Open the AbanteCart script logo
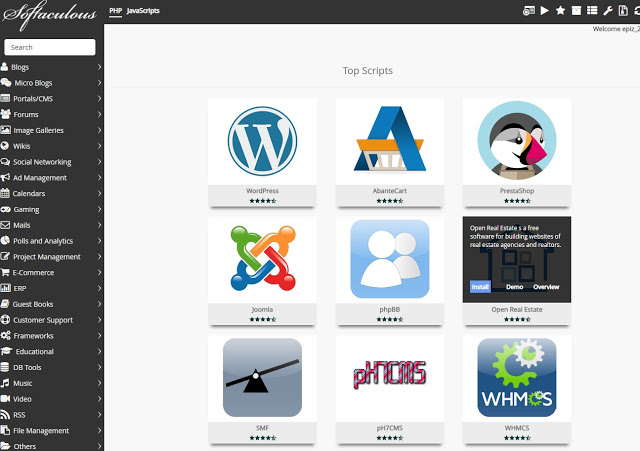Screen dimensions: 640x451 (390, 139)
